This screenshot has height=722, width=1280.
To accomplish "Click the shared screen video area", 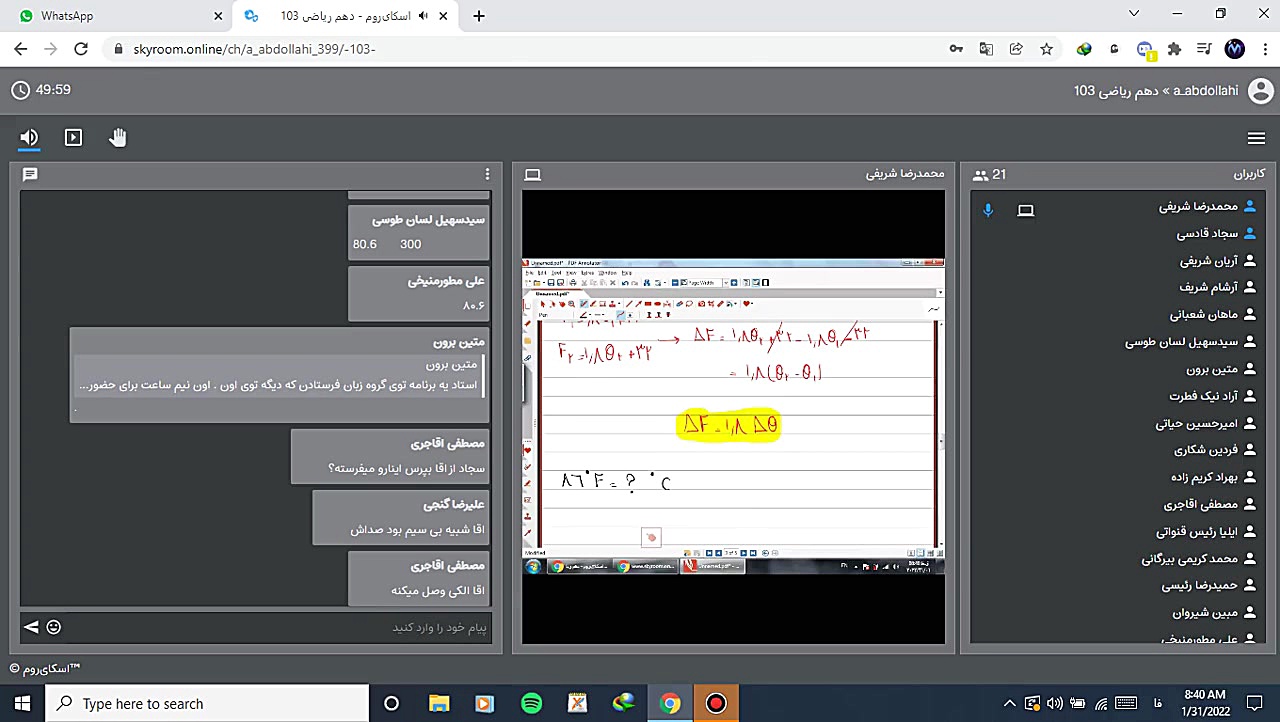I will point(733,416).
